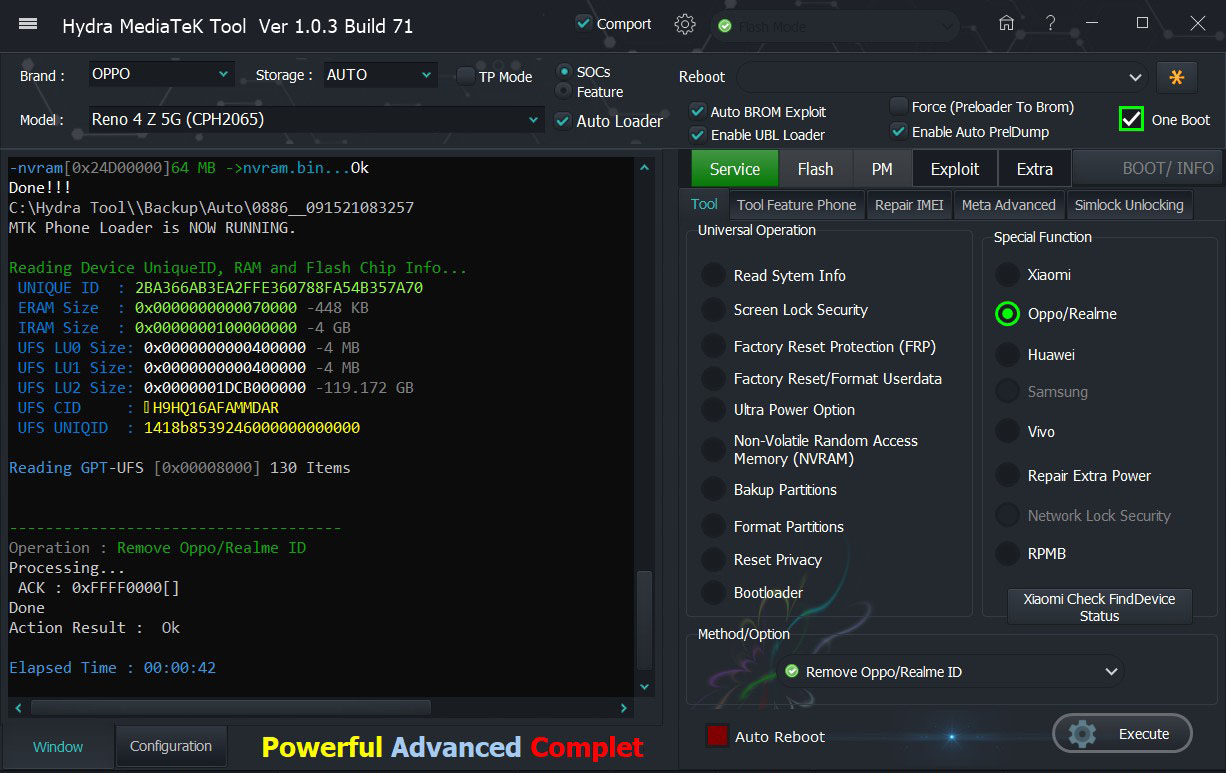Switch to the Extra tab
The image size is (1226, 773).
[1035, 169]
